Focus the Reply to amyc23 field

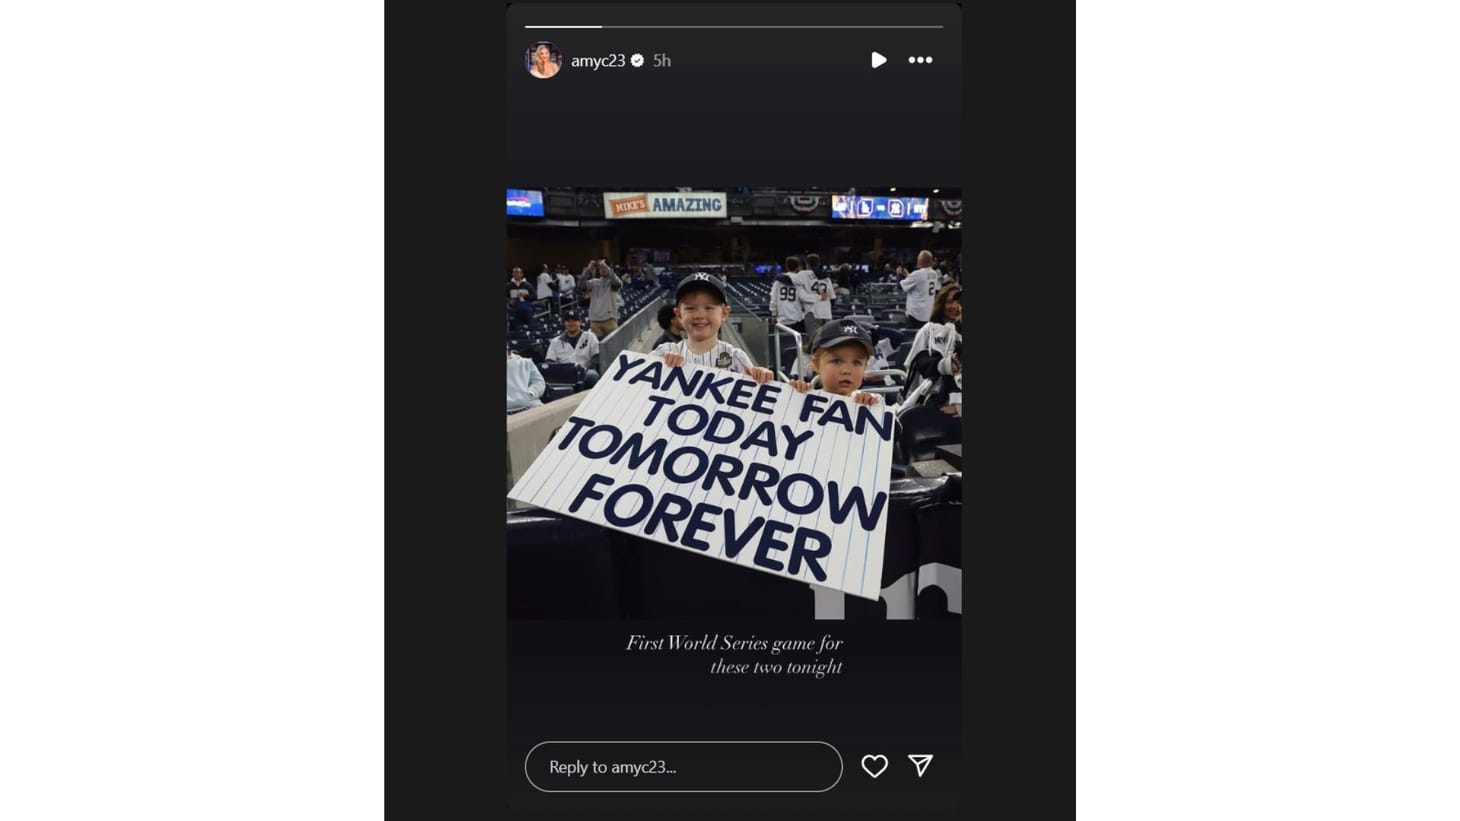tap(683, 767)
